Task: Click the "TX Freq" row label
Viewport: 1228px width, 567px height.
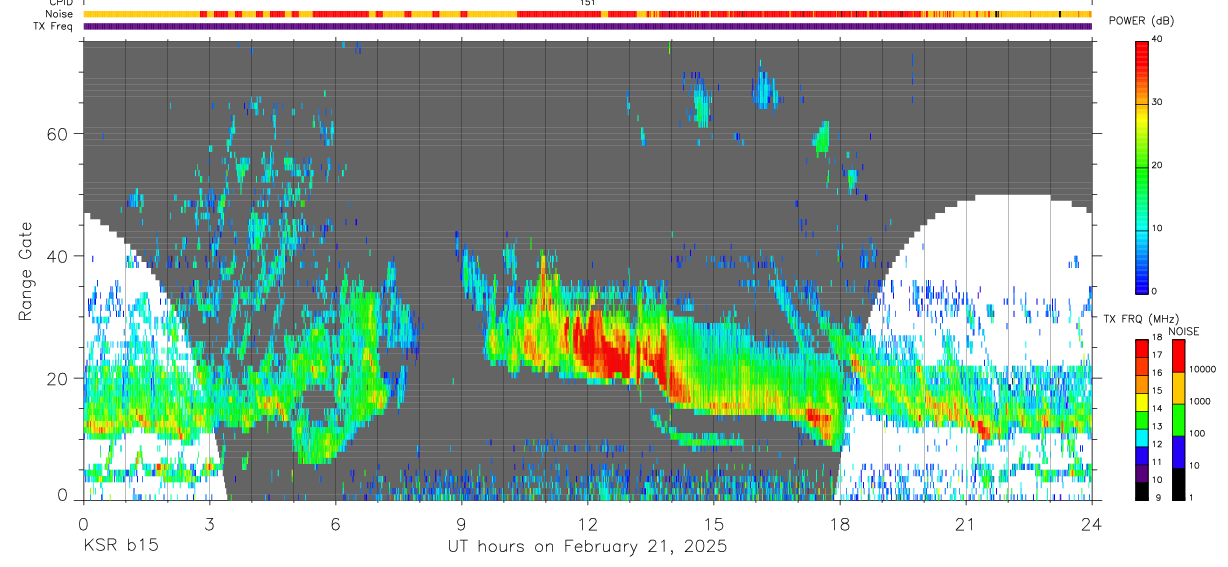Action: 53,26
